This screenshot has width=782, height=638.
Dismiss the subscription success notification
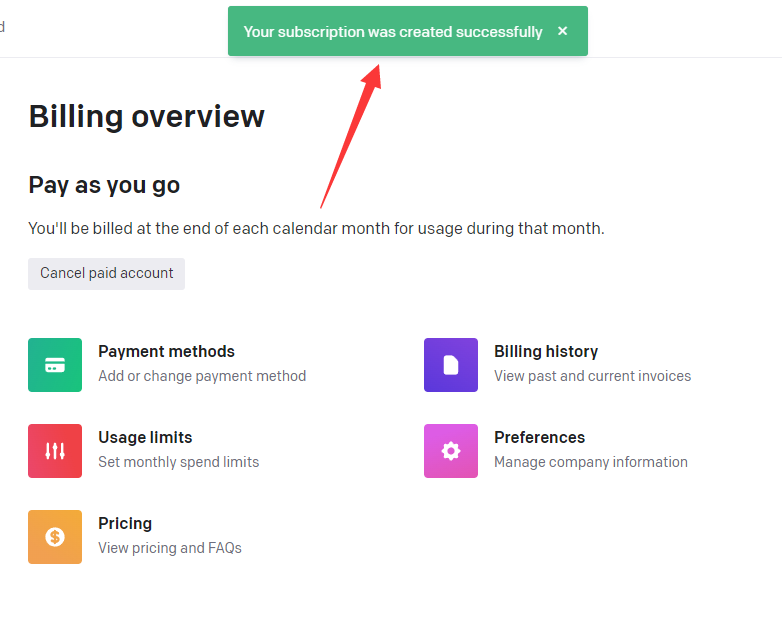click(563, 31)
